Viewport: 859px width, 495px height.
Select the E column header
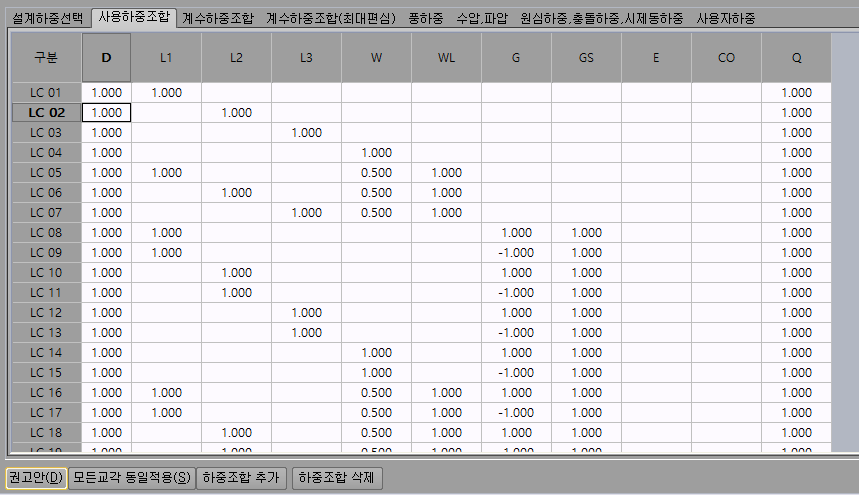pos(656,57)
